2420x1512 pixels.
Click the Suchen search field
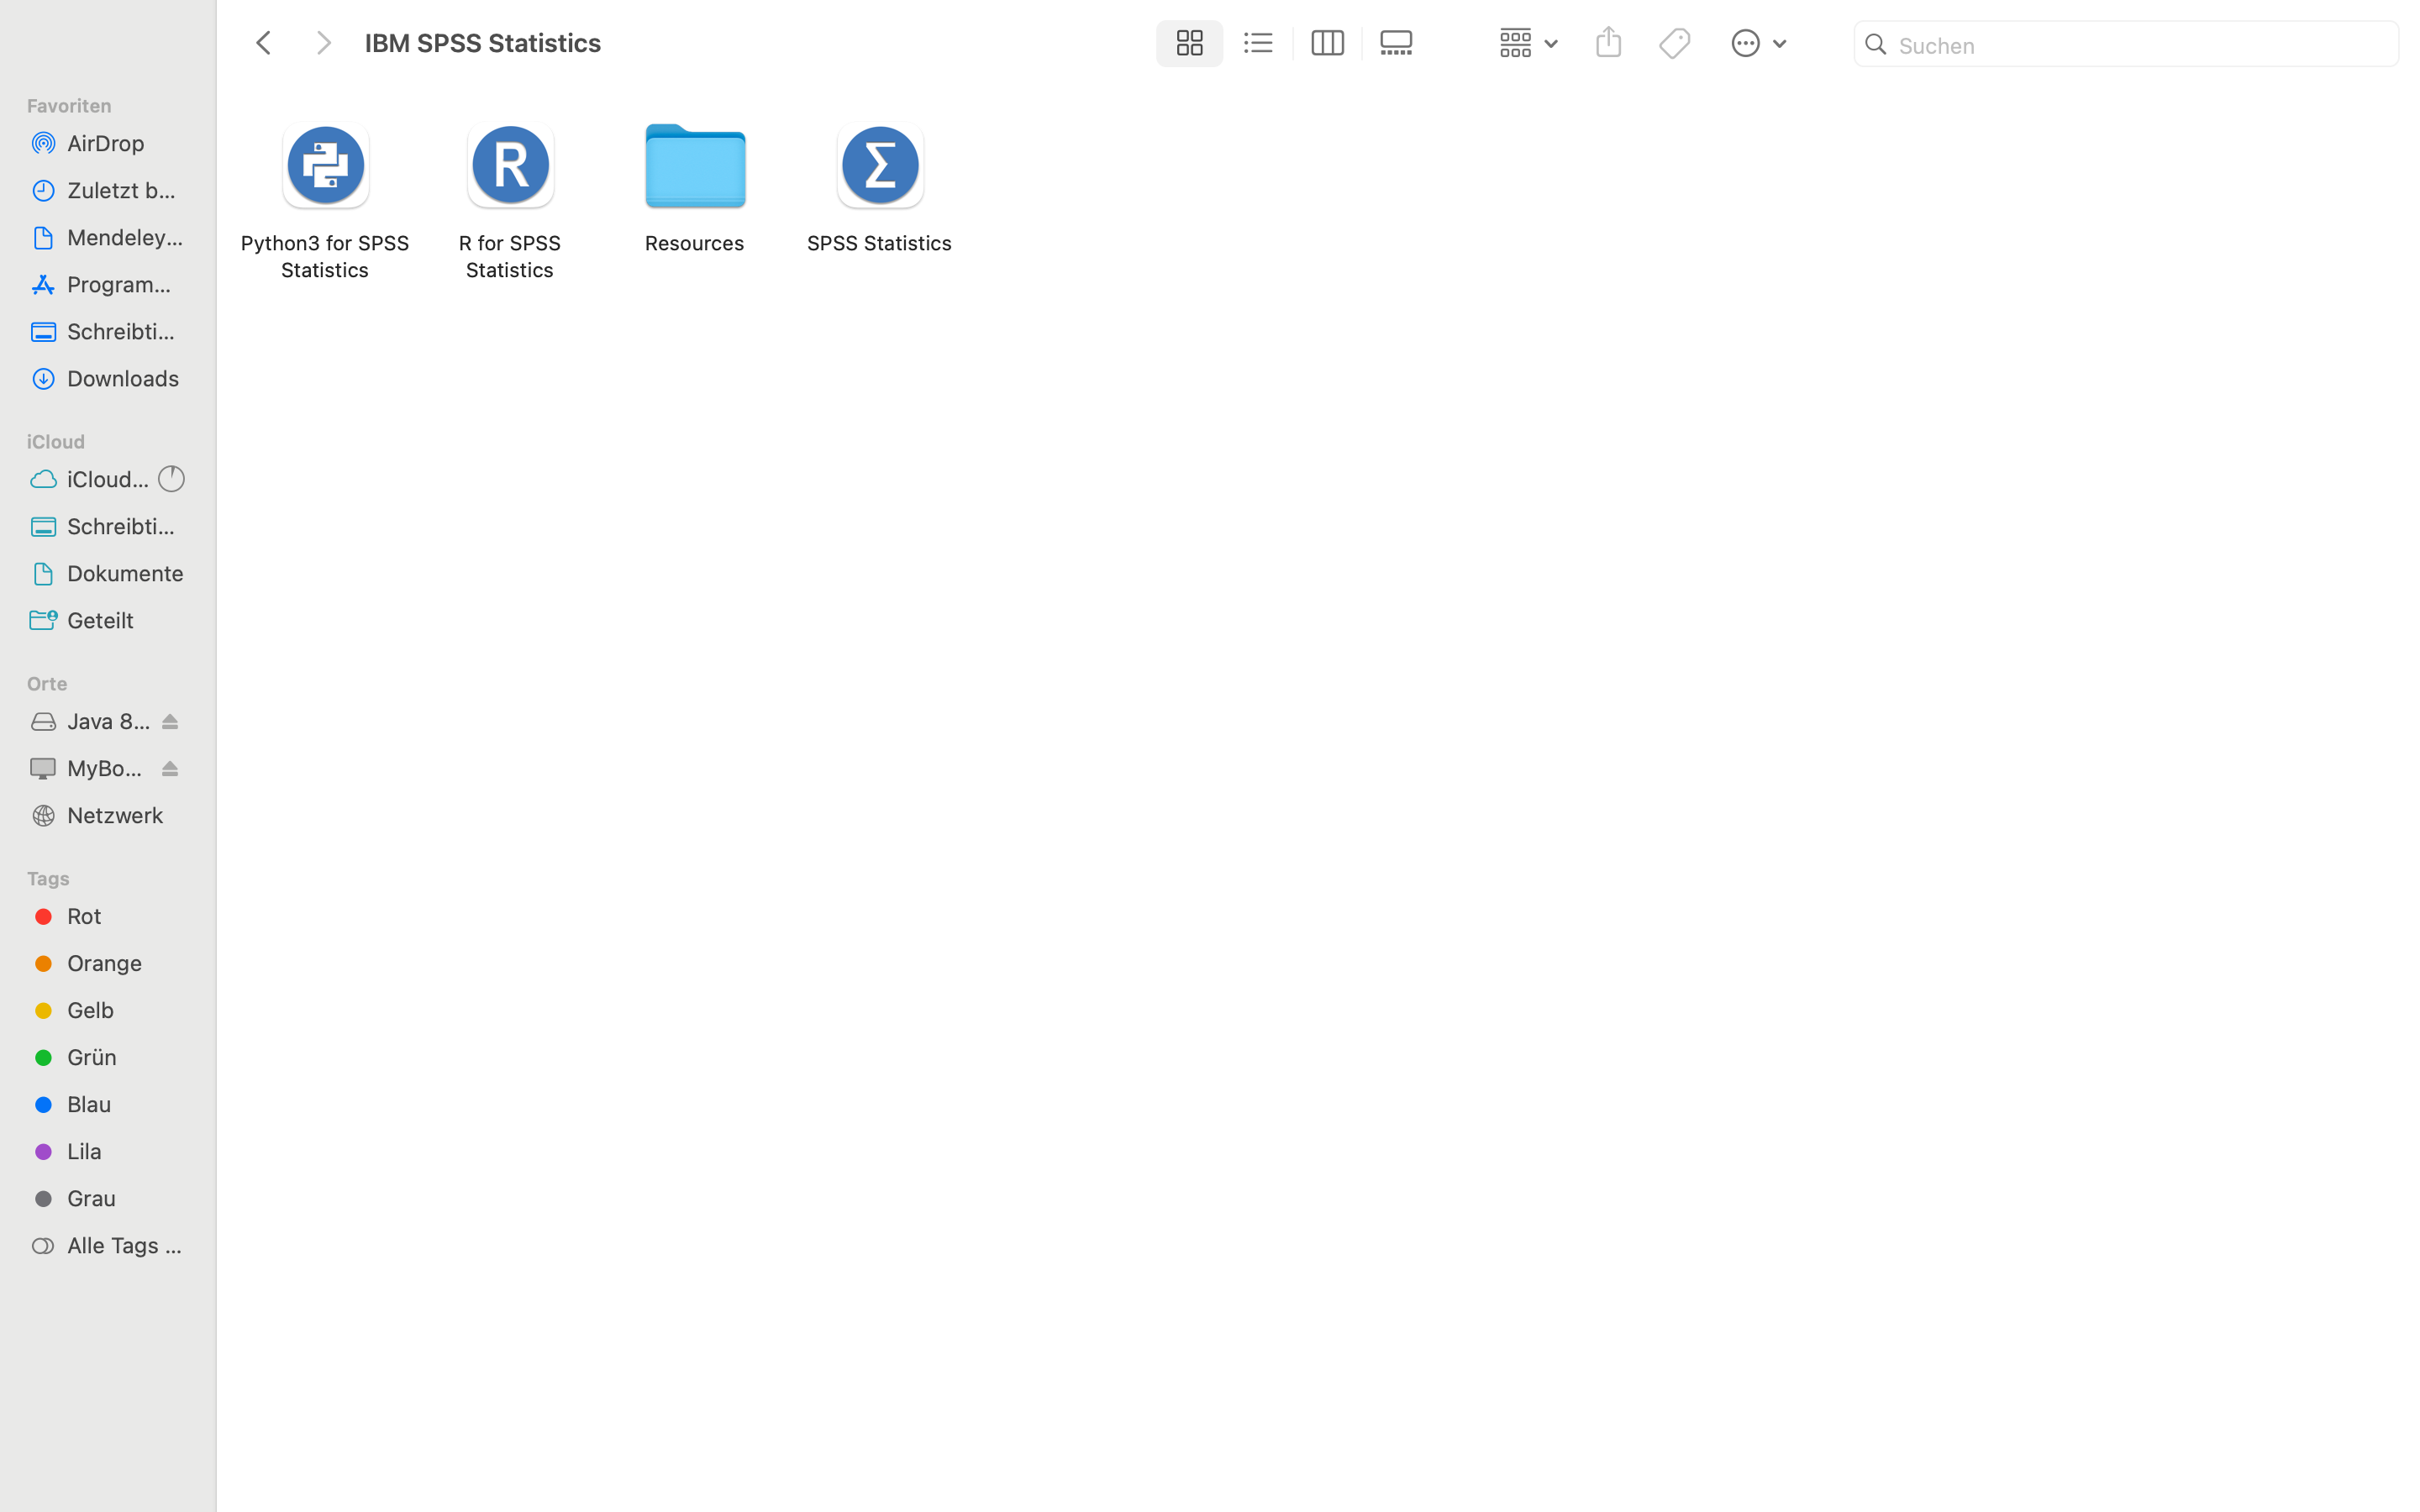point(2140,45)
